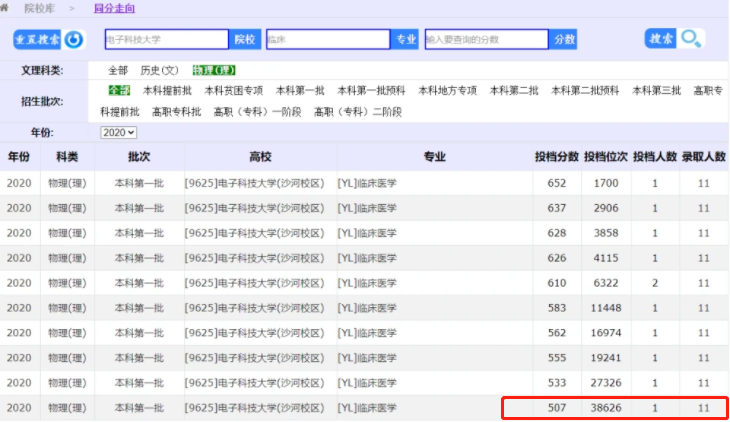
Task: Select 本科第二批 batch filter
Action: tap(514, 90)
